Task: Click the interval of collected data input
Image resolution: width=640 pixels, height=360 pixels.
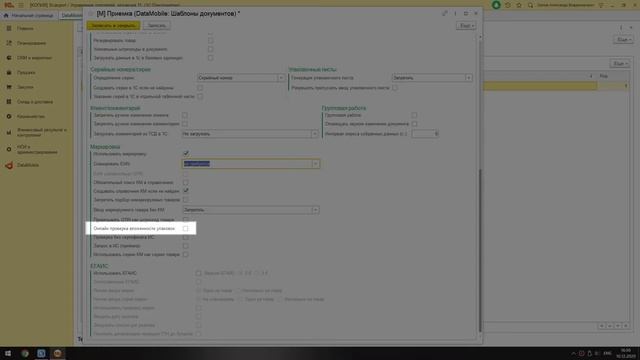Action: (425, 134)
